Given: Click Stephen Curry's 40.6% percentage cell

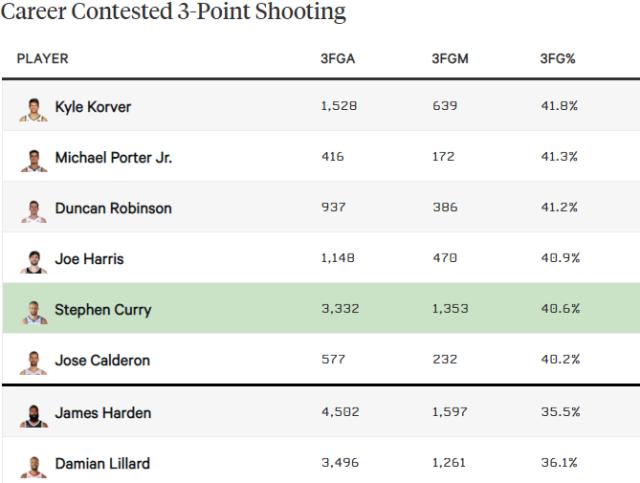Looking at the screenshot, I should 560,310.
